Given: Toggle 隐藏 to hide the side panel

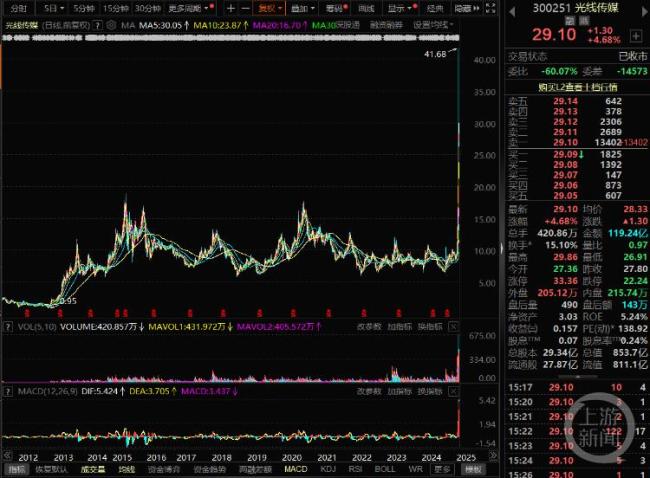Looking at the screenshot, I should pyautogui.click(x=462, y=8).
